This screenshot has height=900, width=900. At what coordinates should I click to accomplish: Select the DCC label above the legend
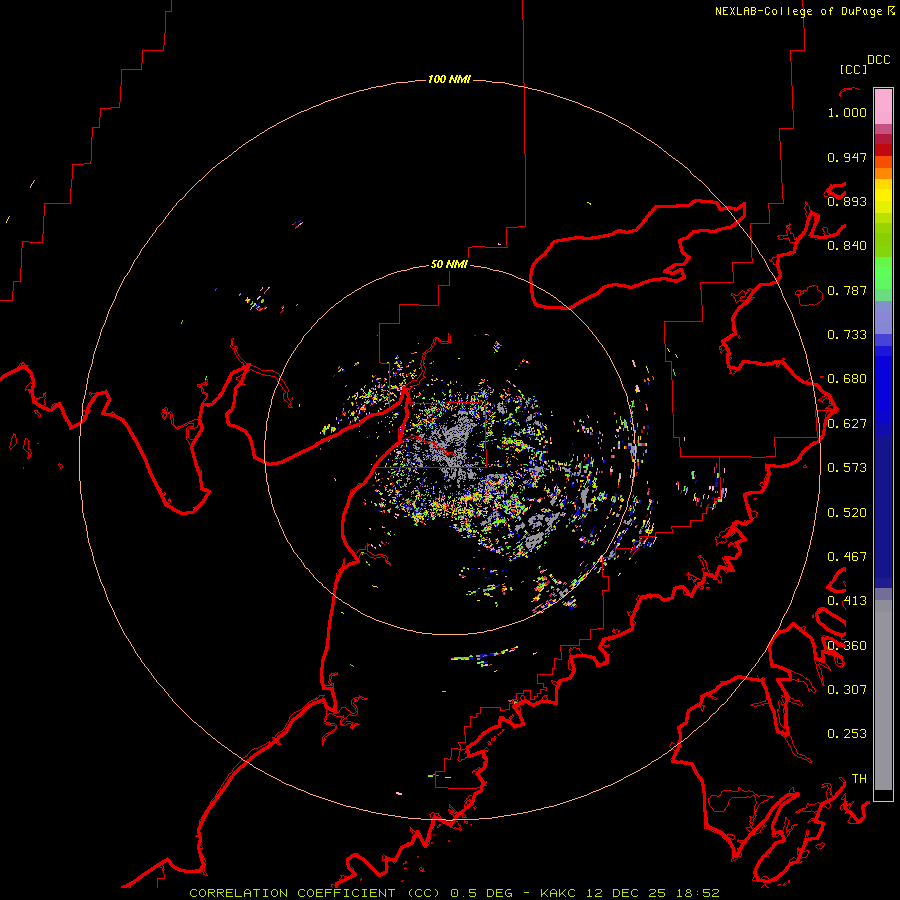coord(879,60)
